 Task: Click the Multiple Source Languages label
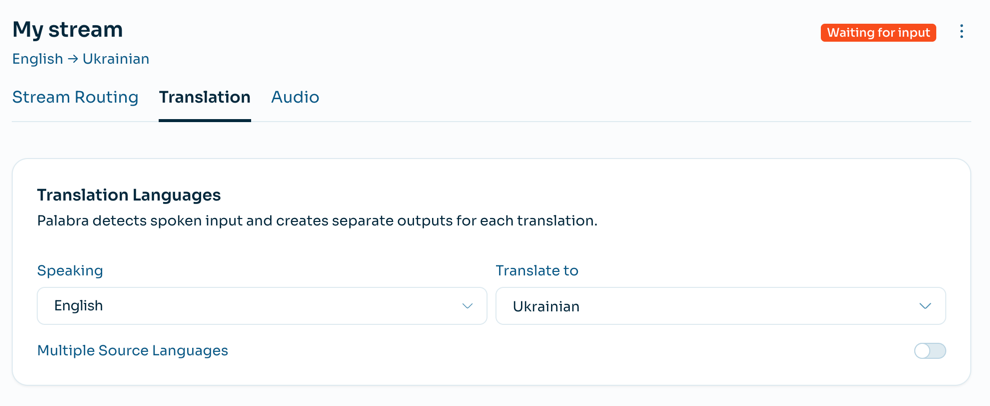pyautogui.click(x=132, y=351)
